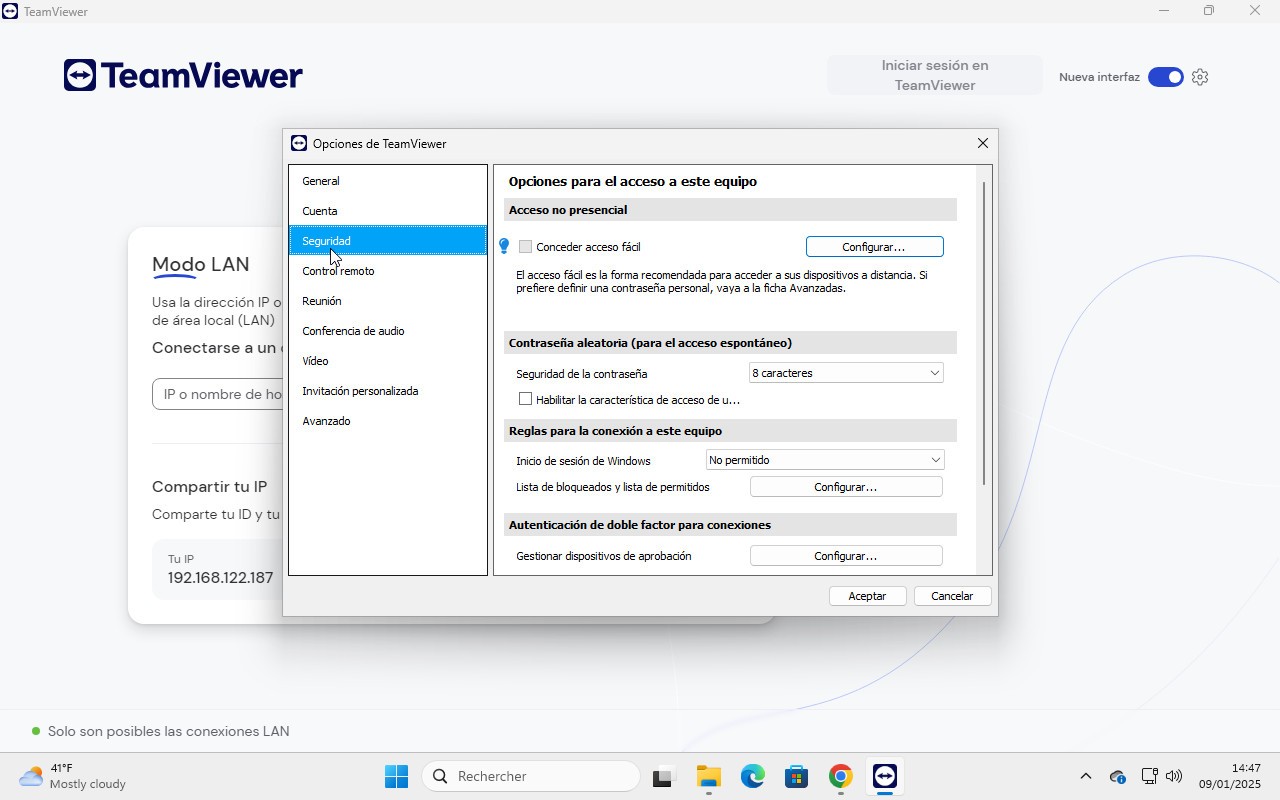Click the settings gear icon beside Nueva interfaz
The height and width of the screenshot is (800, 1280).
tap(1201, 77)
